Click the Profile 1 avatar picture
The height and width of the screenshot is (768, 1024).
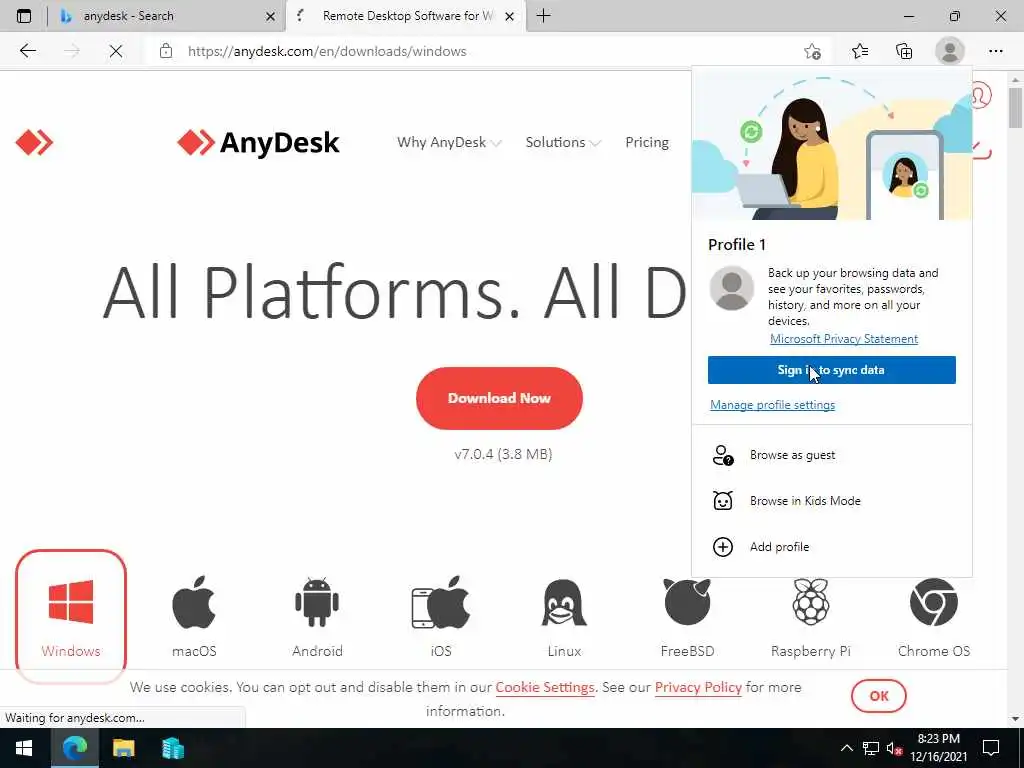pos(731,288)
